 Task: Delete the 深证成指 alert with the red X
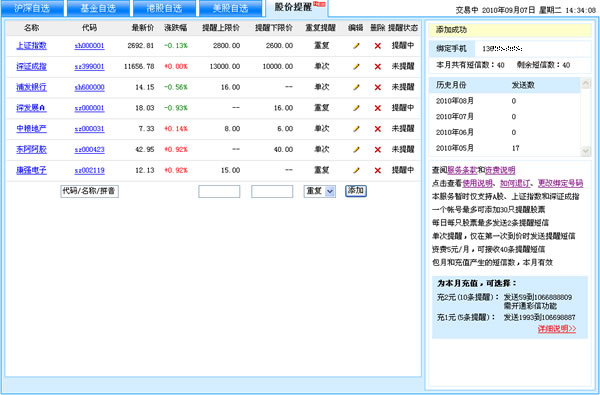pyautogui.click(x=378, y=67)
